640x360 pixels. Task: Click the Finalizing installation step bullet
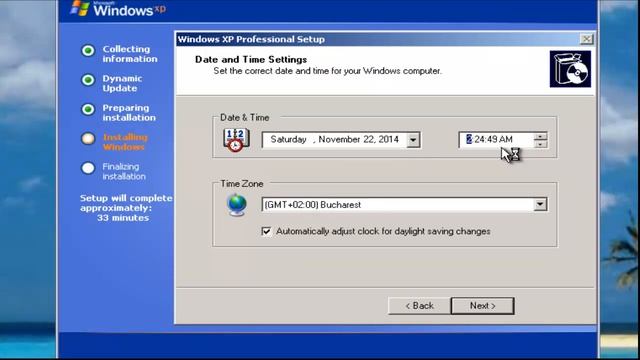tap(88, 168)
